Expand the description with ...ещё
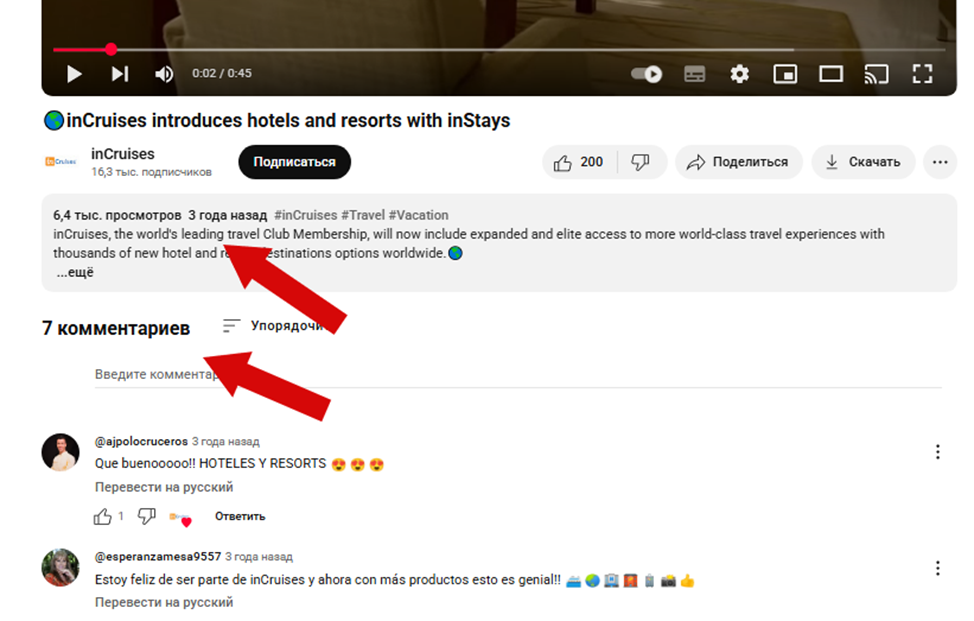The image size is (974, 621). (75, 272)
